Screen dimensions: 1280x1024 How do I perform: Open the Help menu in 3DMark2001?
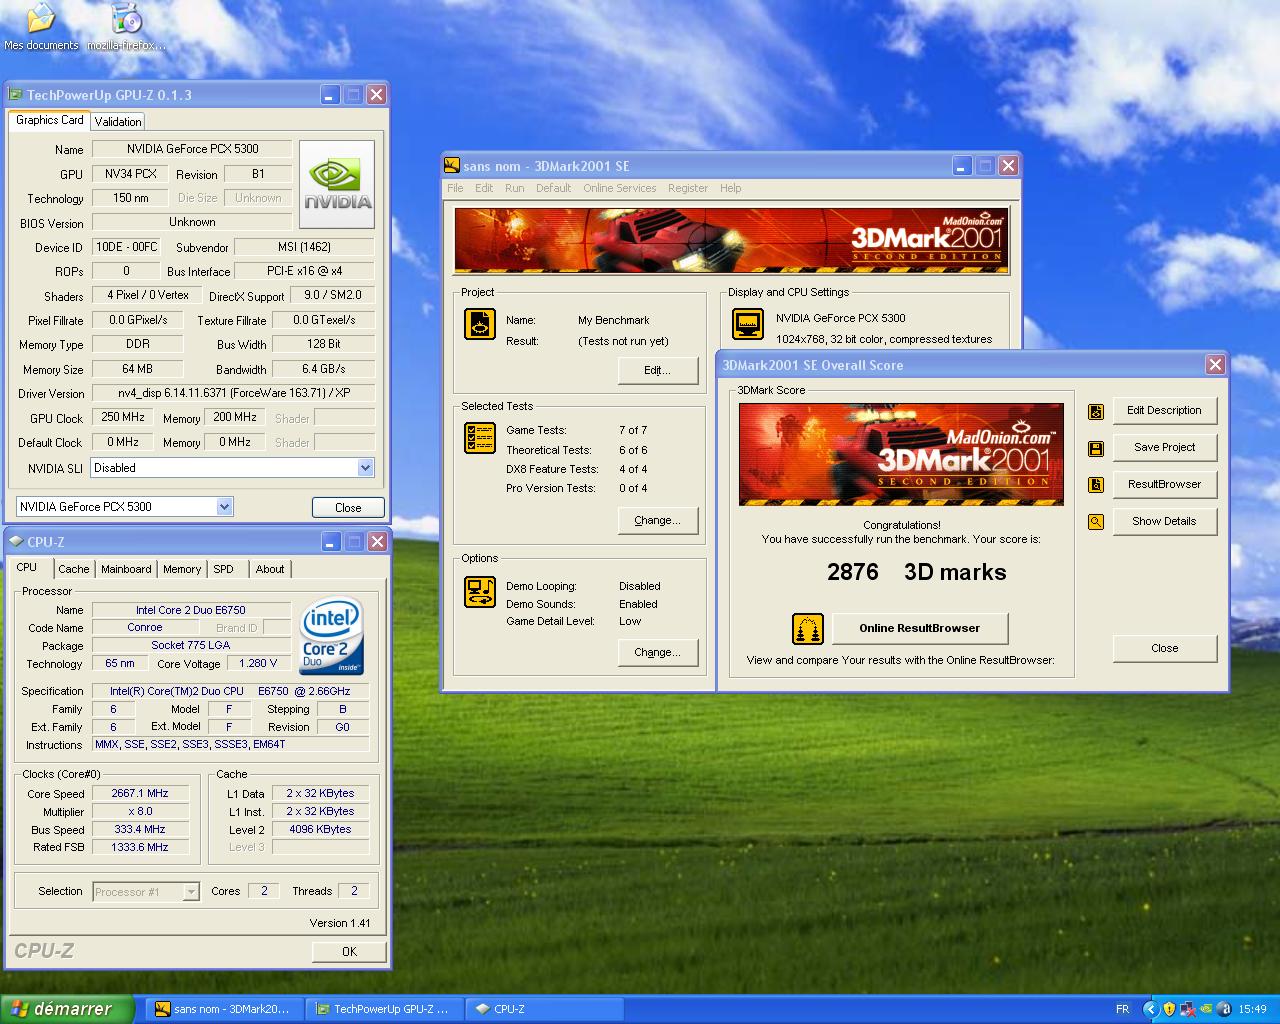point(731,188)
